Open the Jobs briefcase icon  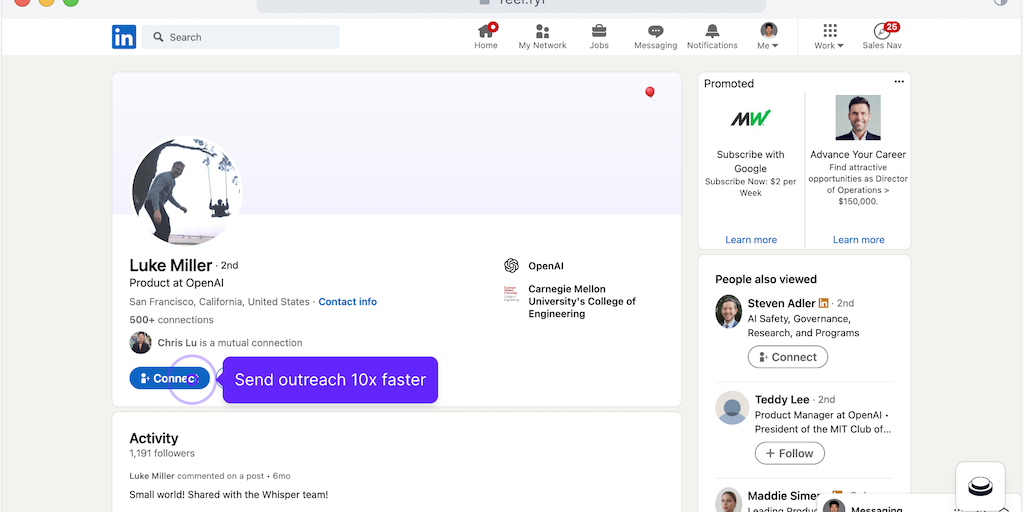tap(599, 31)
